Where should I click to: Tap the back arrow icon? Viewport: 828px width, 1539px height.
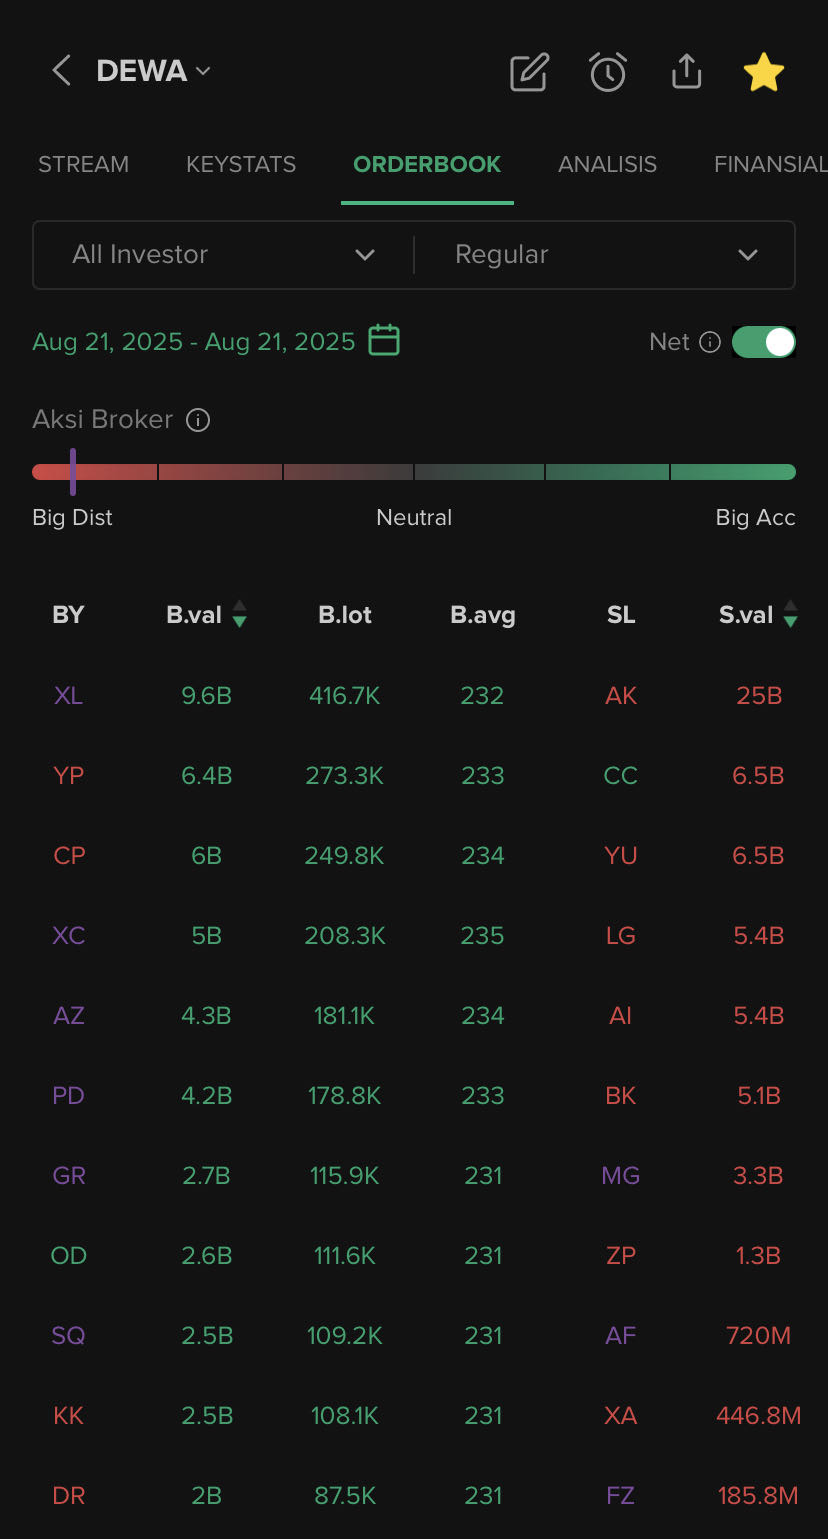pos(61,71)
